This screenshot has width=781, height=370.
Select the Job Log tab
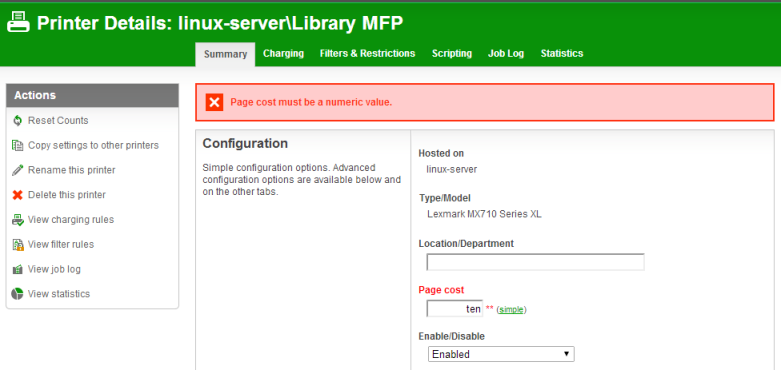click(506, 53)
